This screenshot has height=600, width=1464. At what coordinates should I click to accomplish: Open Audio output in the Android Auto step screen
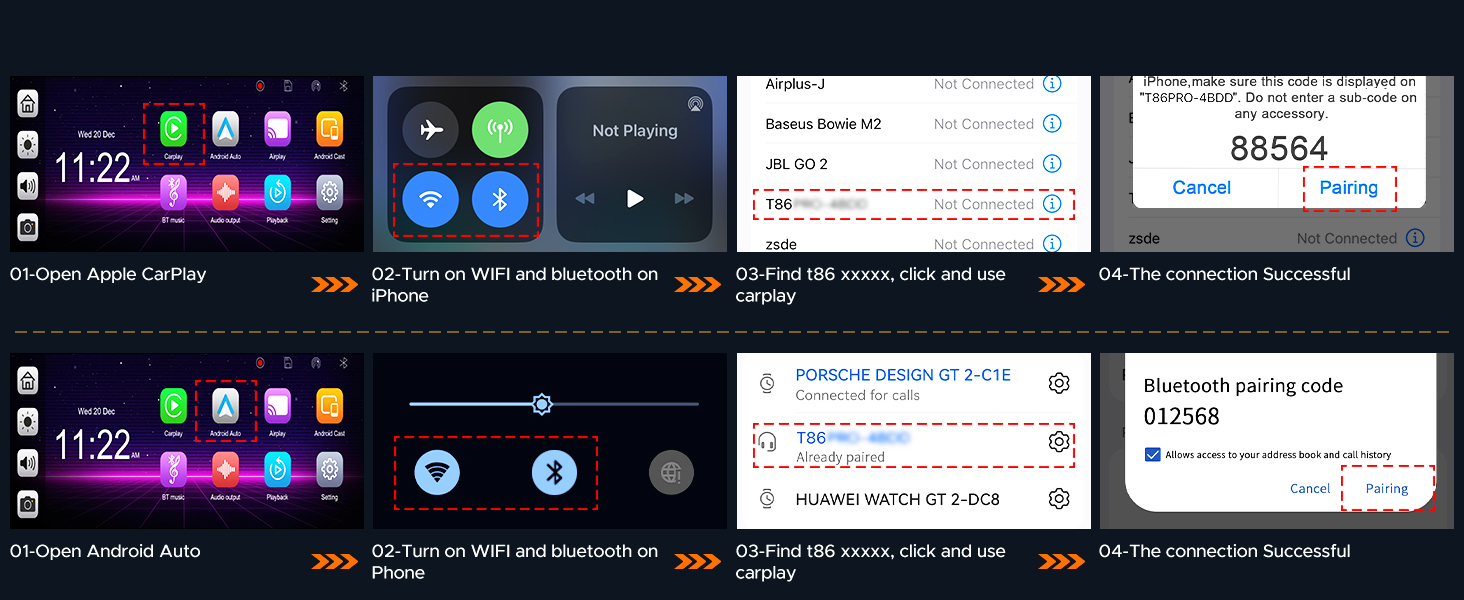(226, 468)
